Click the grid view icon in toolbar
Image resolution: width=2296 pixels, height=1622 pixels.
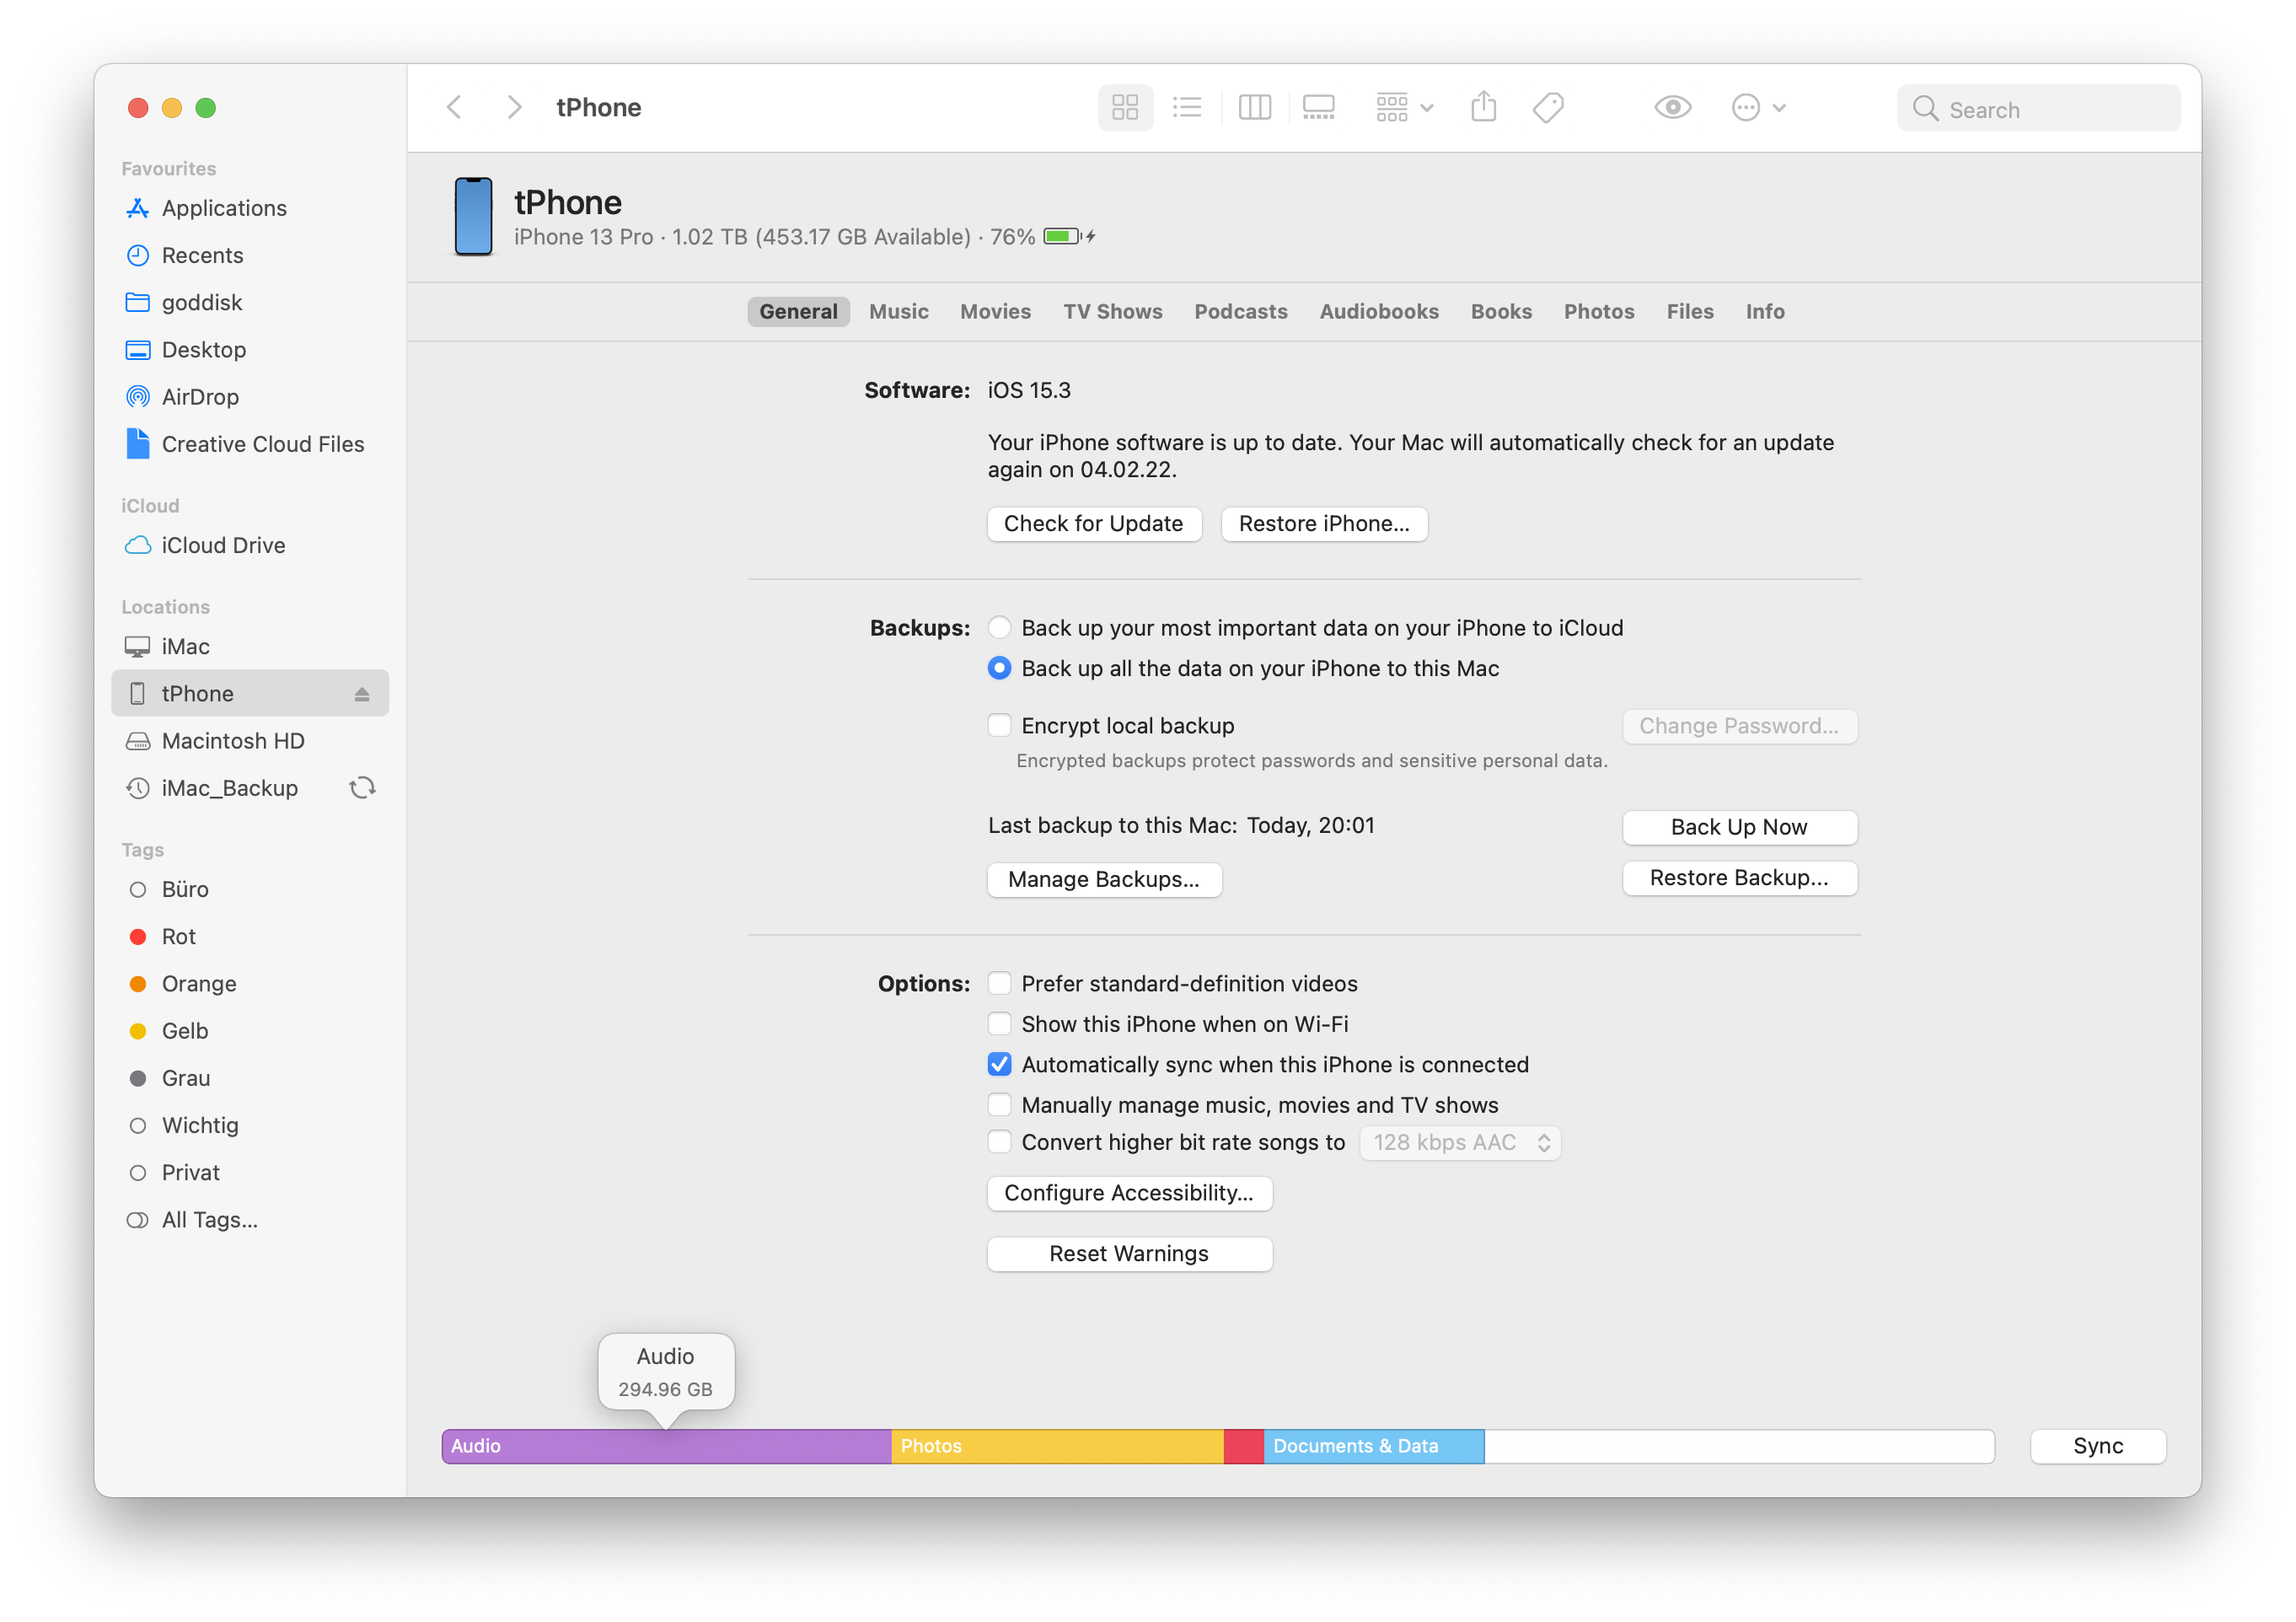point(1124,109)
